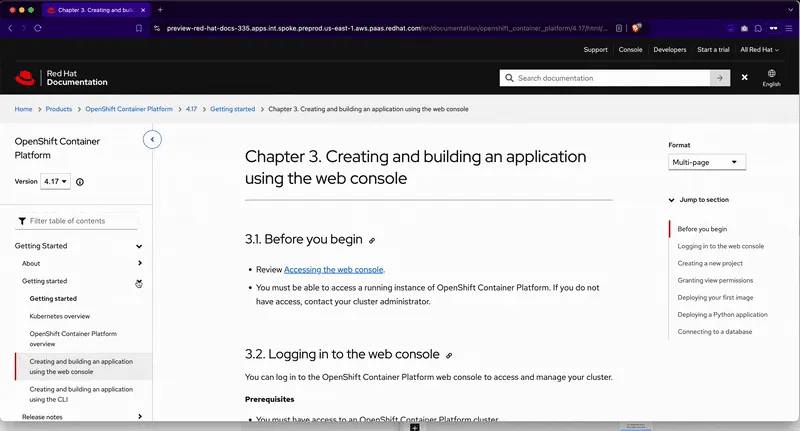Click the 4.17 breadcrumb link
Viewport: 800px width, 431px height.
(x=191, y=109)
